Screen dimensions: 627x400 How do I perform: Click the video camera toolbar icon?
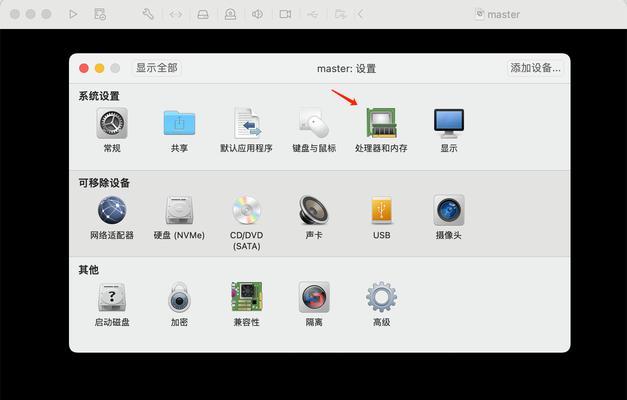[285, 14]
